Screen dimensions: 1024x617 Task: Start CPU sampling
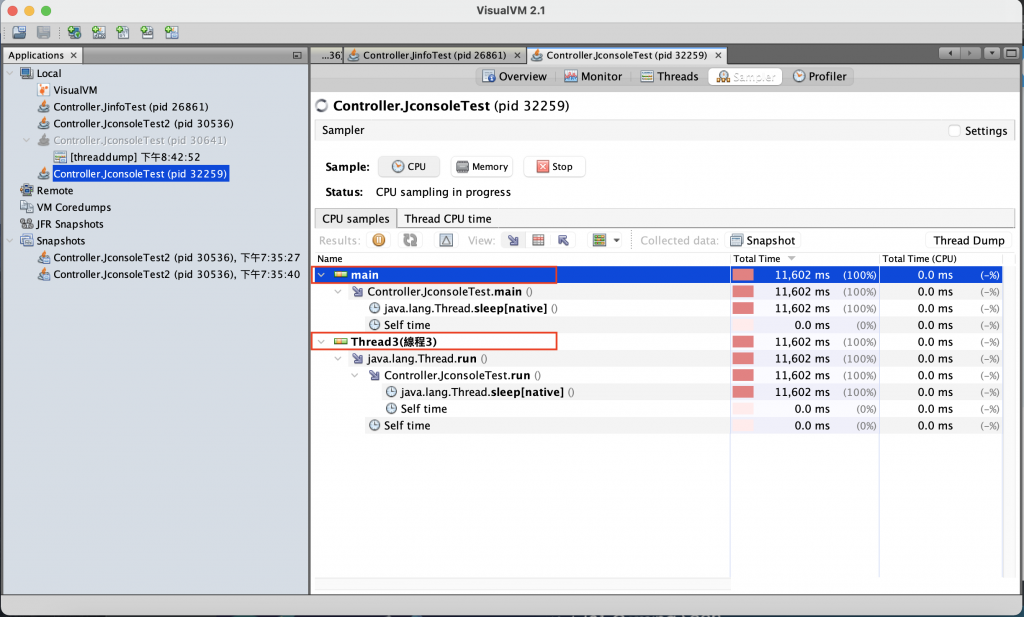tap(409, 166)
